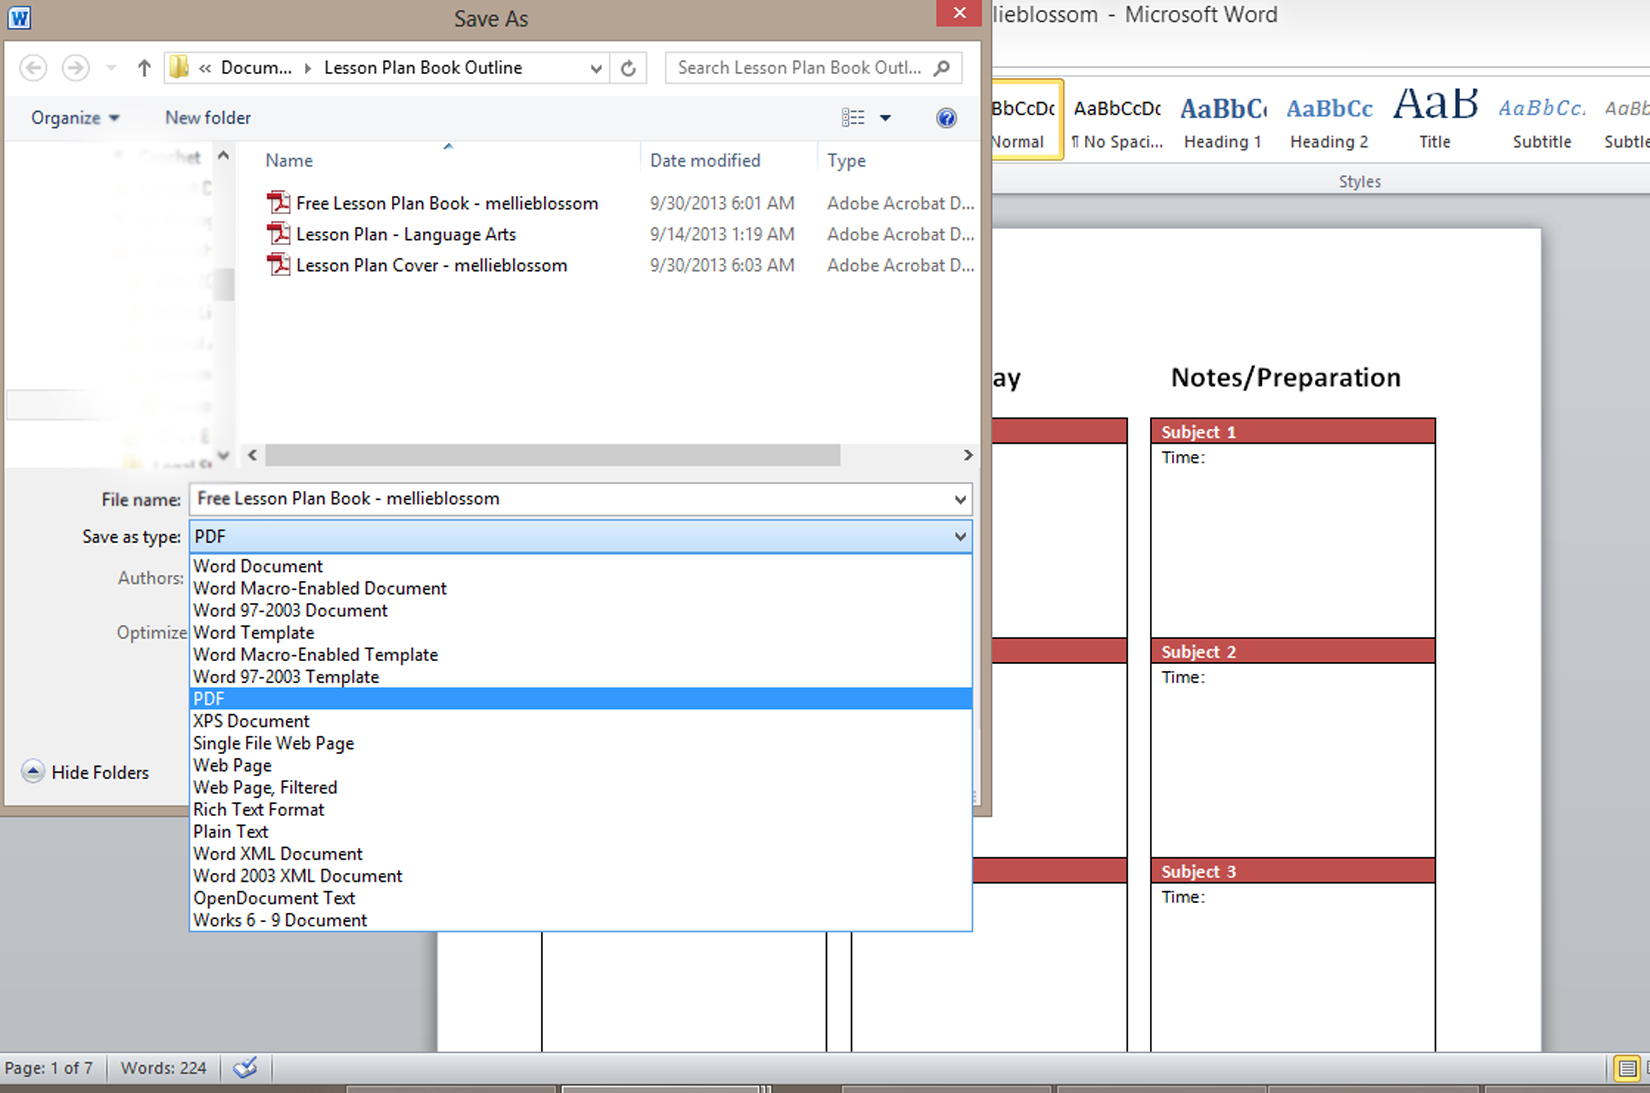
Task: Click the File name input field
Action: 570,499
